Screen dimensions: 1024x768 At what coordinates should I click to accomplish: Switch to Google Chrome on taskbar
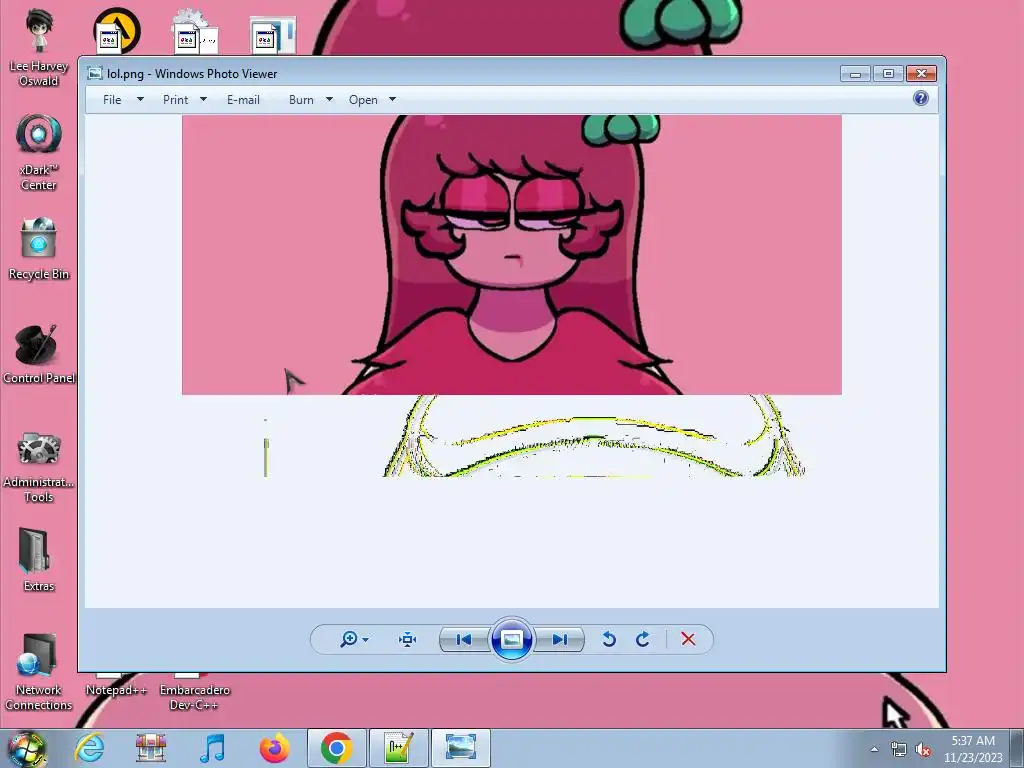click(x=336, y=748)
